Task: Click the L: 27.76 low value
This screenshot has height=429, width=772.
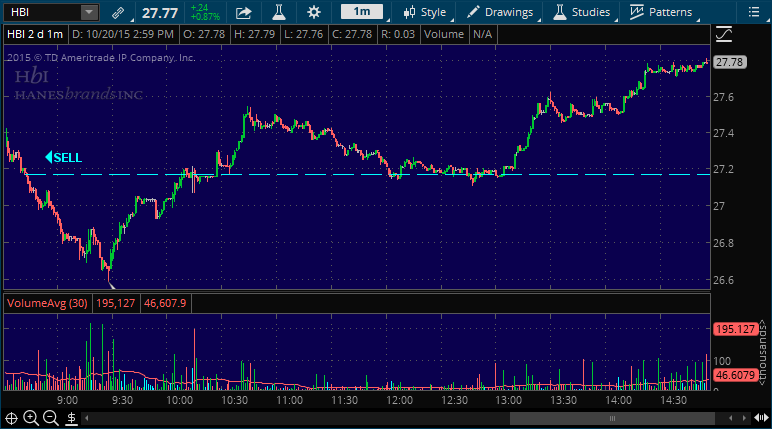Action: pyautogui.click(x=304, y=34)
